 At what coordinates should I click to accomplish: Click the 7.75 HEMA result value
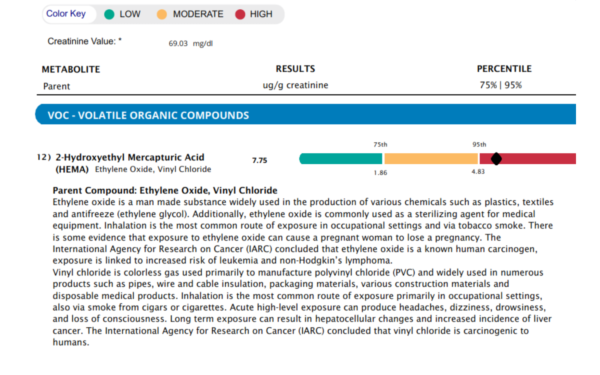point(259,160)
